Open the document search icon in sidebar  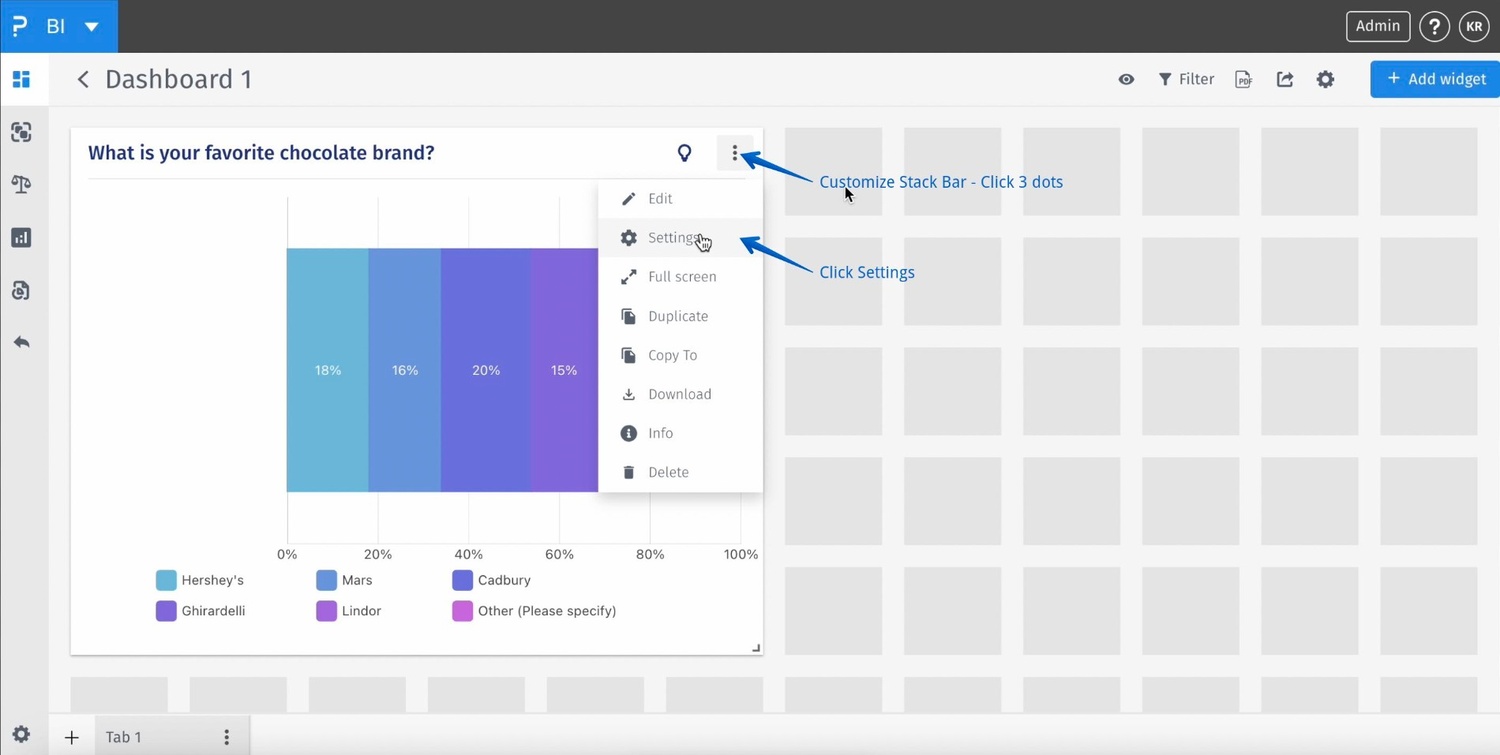coord(21,290)
